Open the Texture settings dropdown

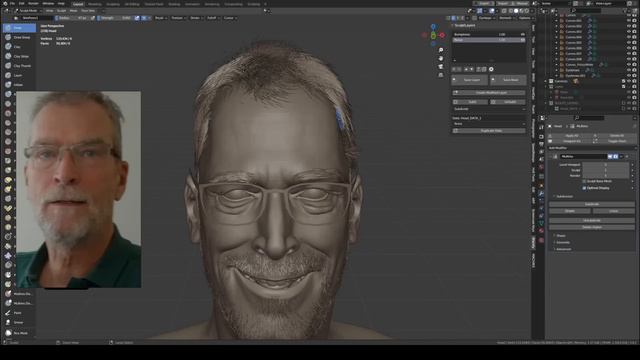pyautogui.click(x=178, y=18)
